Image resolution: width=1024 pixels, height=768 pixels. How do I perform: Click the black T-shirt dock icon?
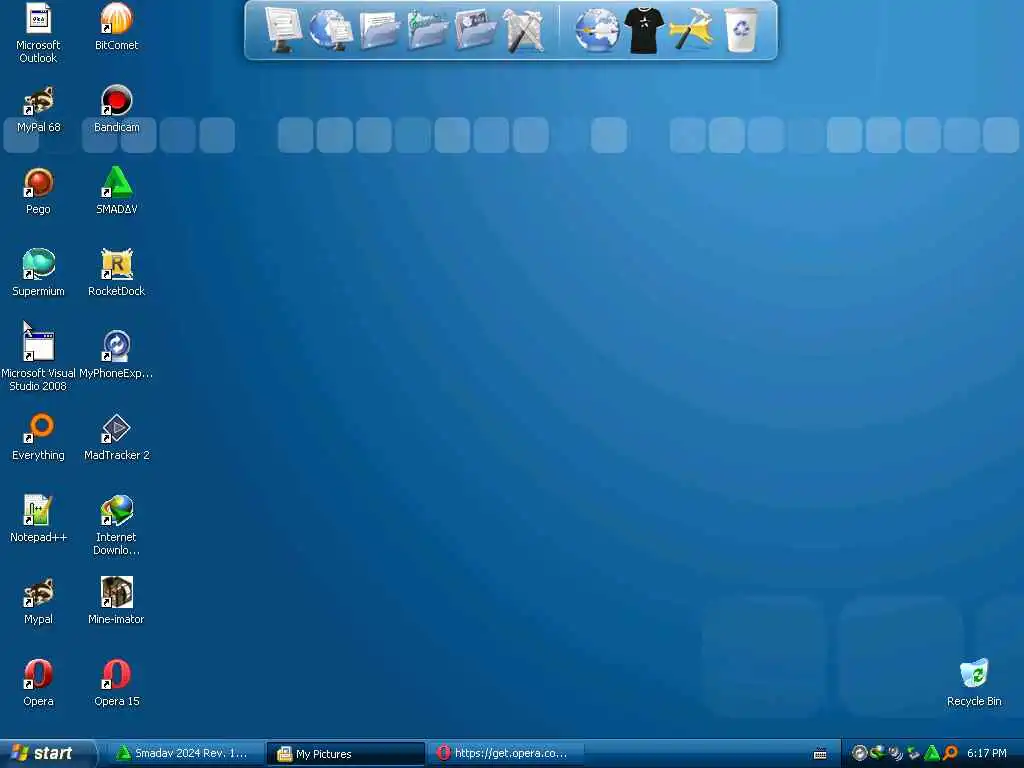tap(644, 30)
